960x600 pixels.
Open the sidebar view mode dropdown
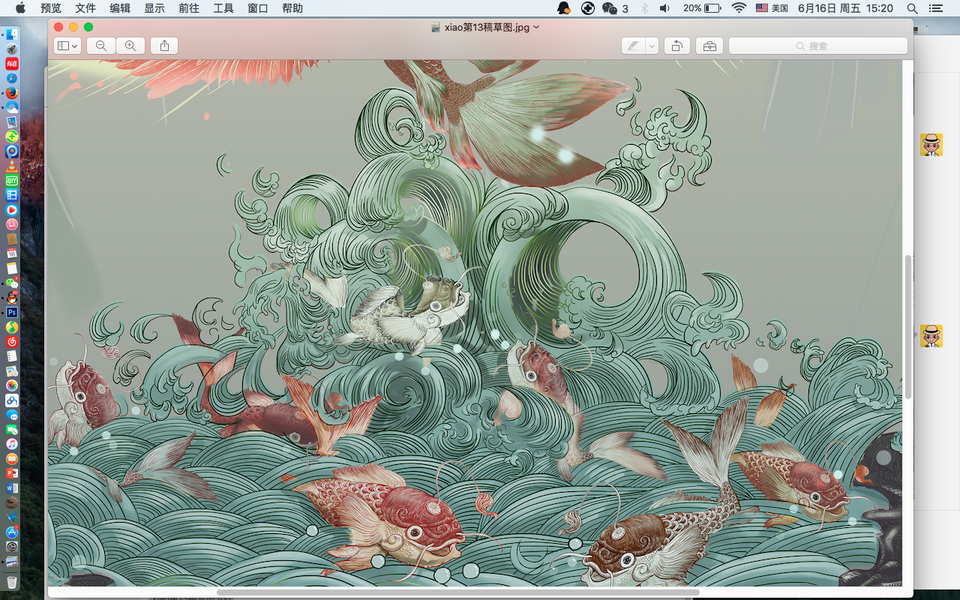67,46
